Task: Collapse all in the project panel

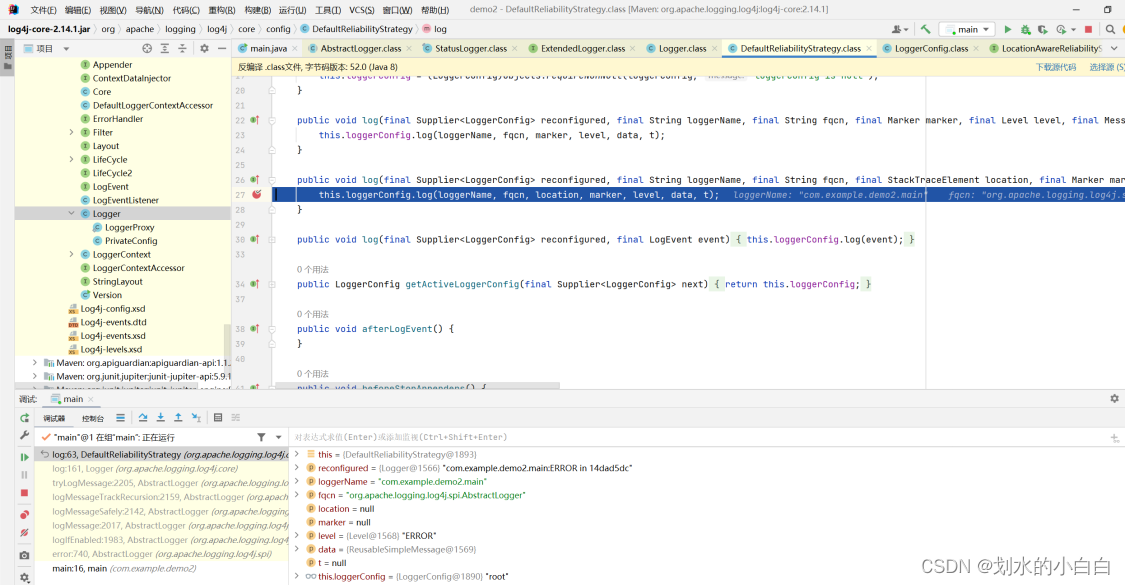Action: [182, 49]
